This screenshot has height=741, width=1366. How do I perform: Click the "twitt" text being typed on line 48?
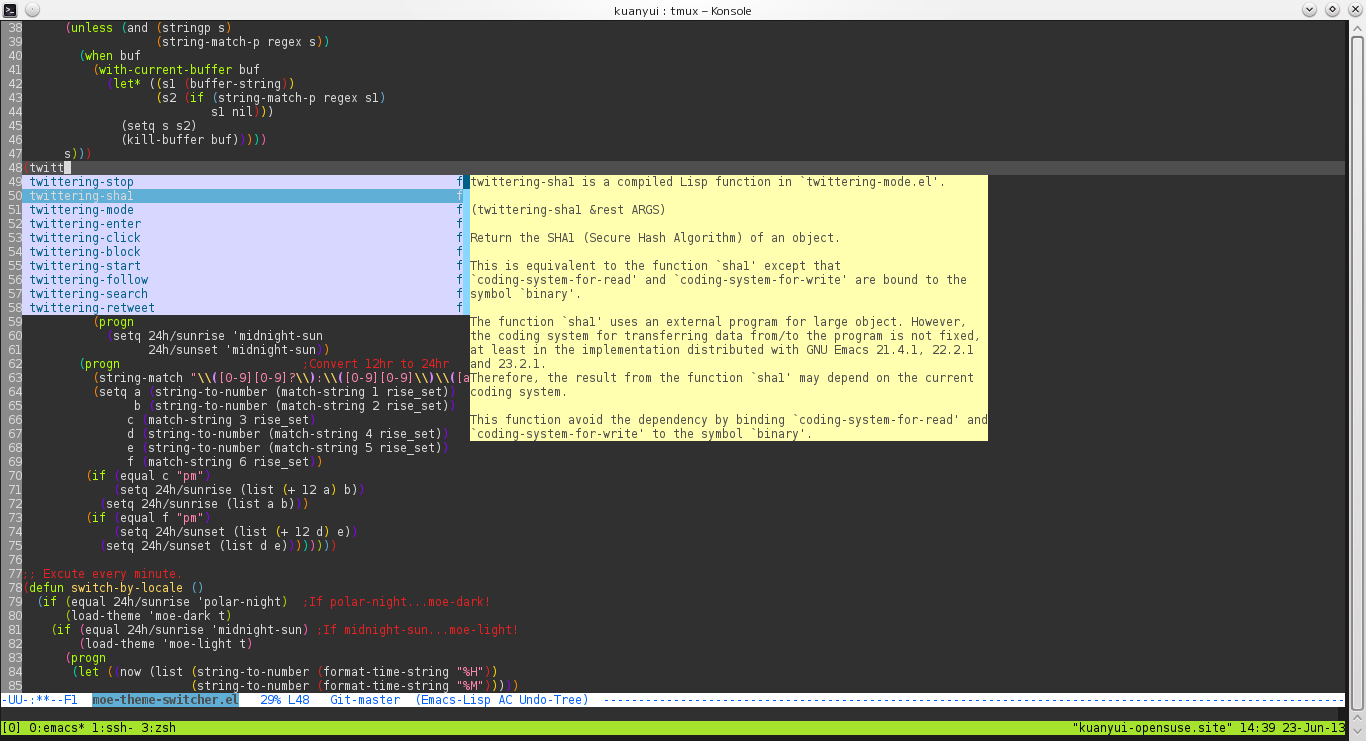click(46, 168)
